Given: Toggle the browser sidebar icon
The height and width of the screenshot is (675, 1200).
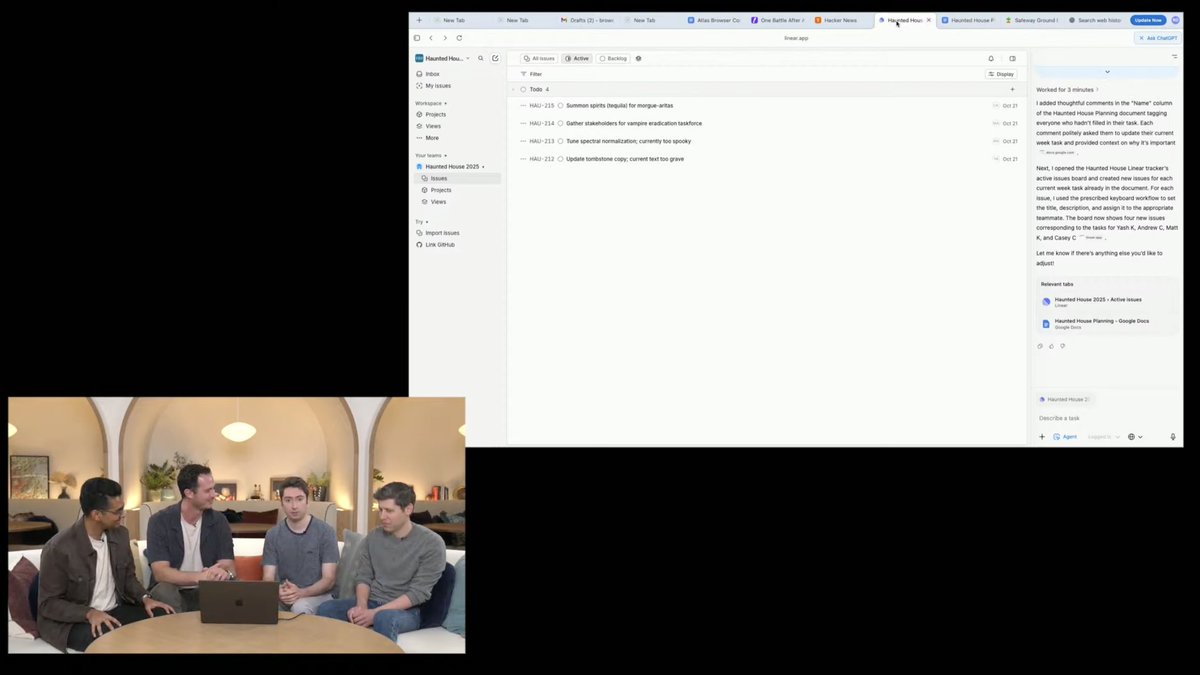Looking at the screenshot, I should (x=417, y=38).
